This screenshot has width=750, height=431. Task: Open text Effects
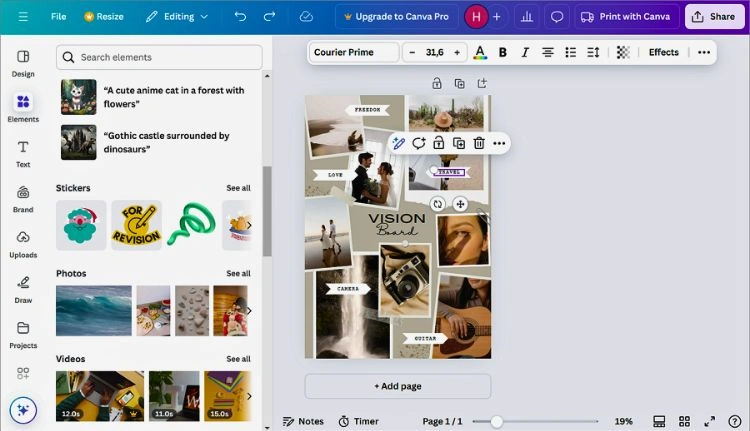click(663, 53)
